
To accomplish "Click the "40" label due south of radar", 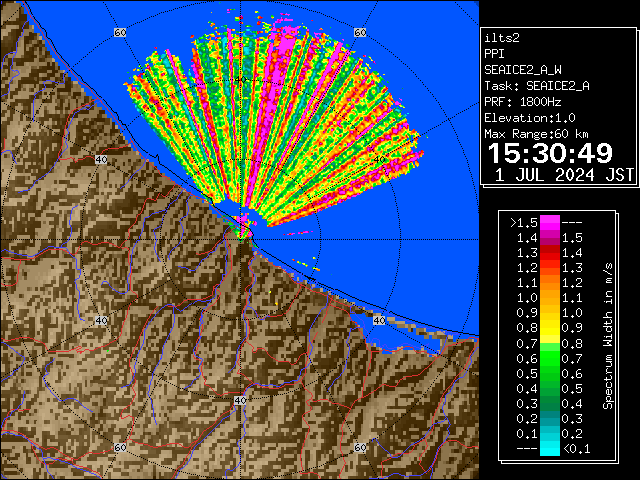I will pos(240,400).
